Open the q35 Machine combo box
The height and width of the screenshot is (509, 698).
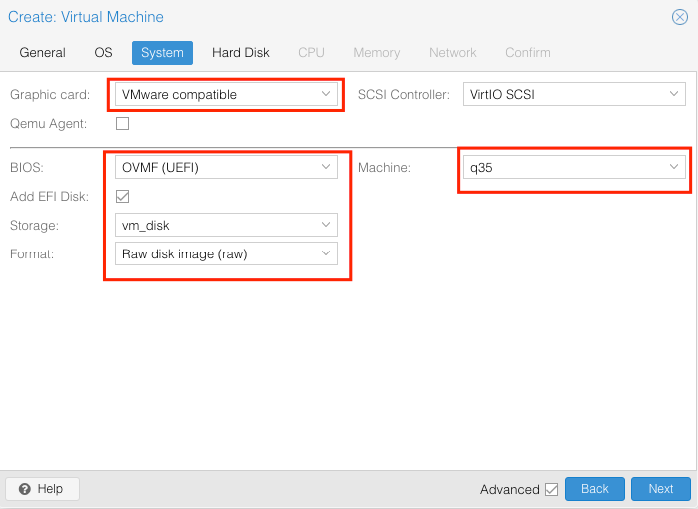point(574,167)
